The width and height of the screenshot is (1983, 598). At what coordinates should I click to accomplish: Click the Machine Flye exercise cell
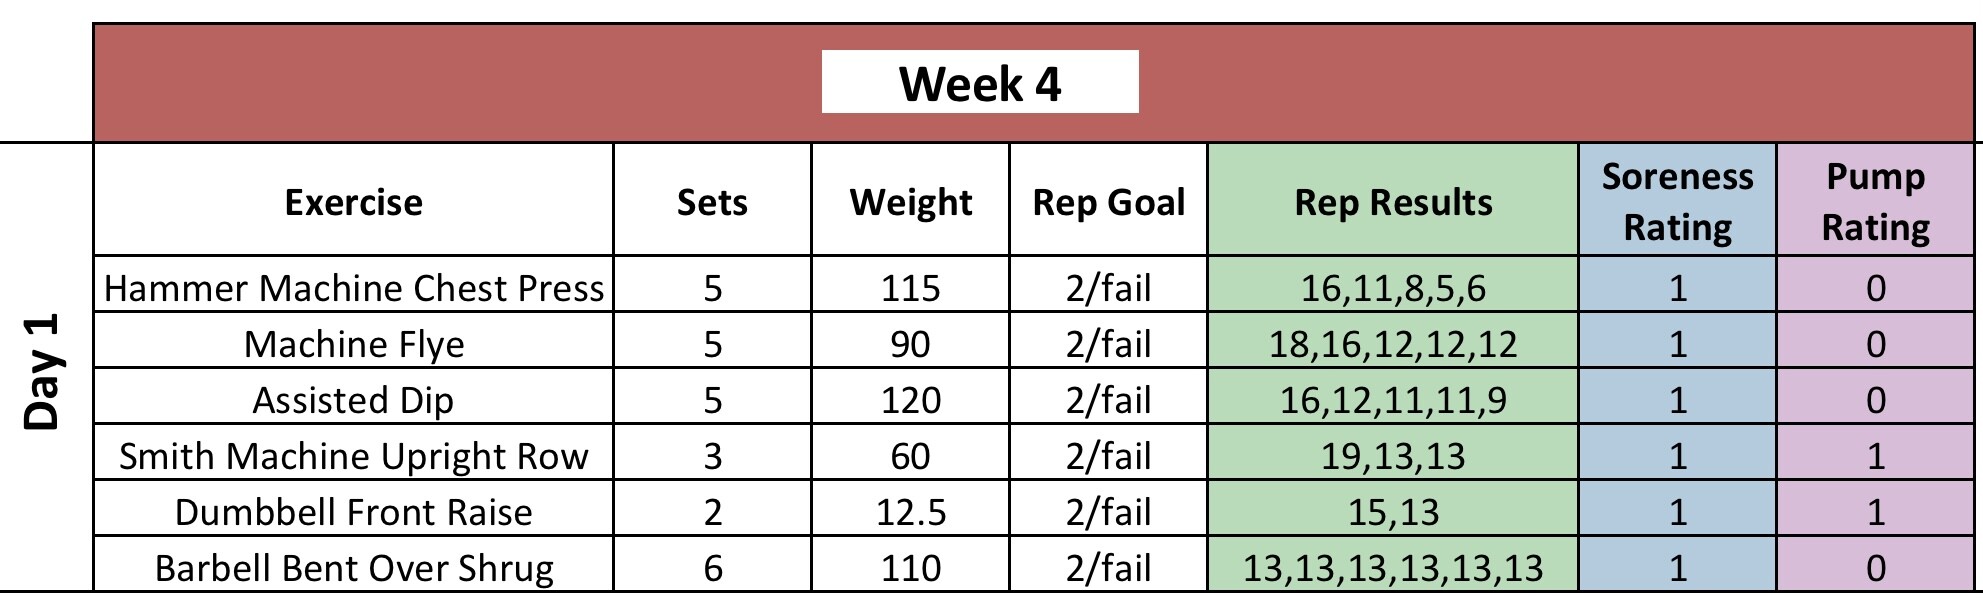[x=353, y=344]
